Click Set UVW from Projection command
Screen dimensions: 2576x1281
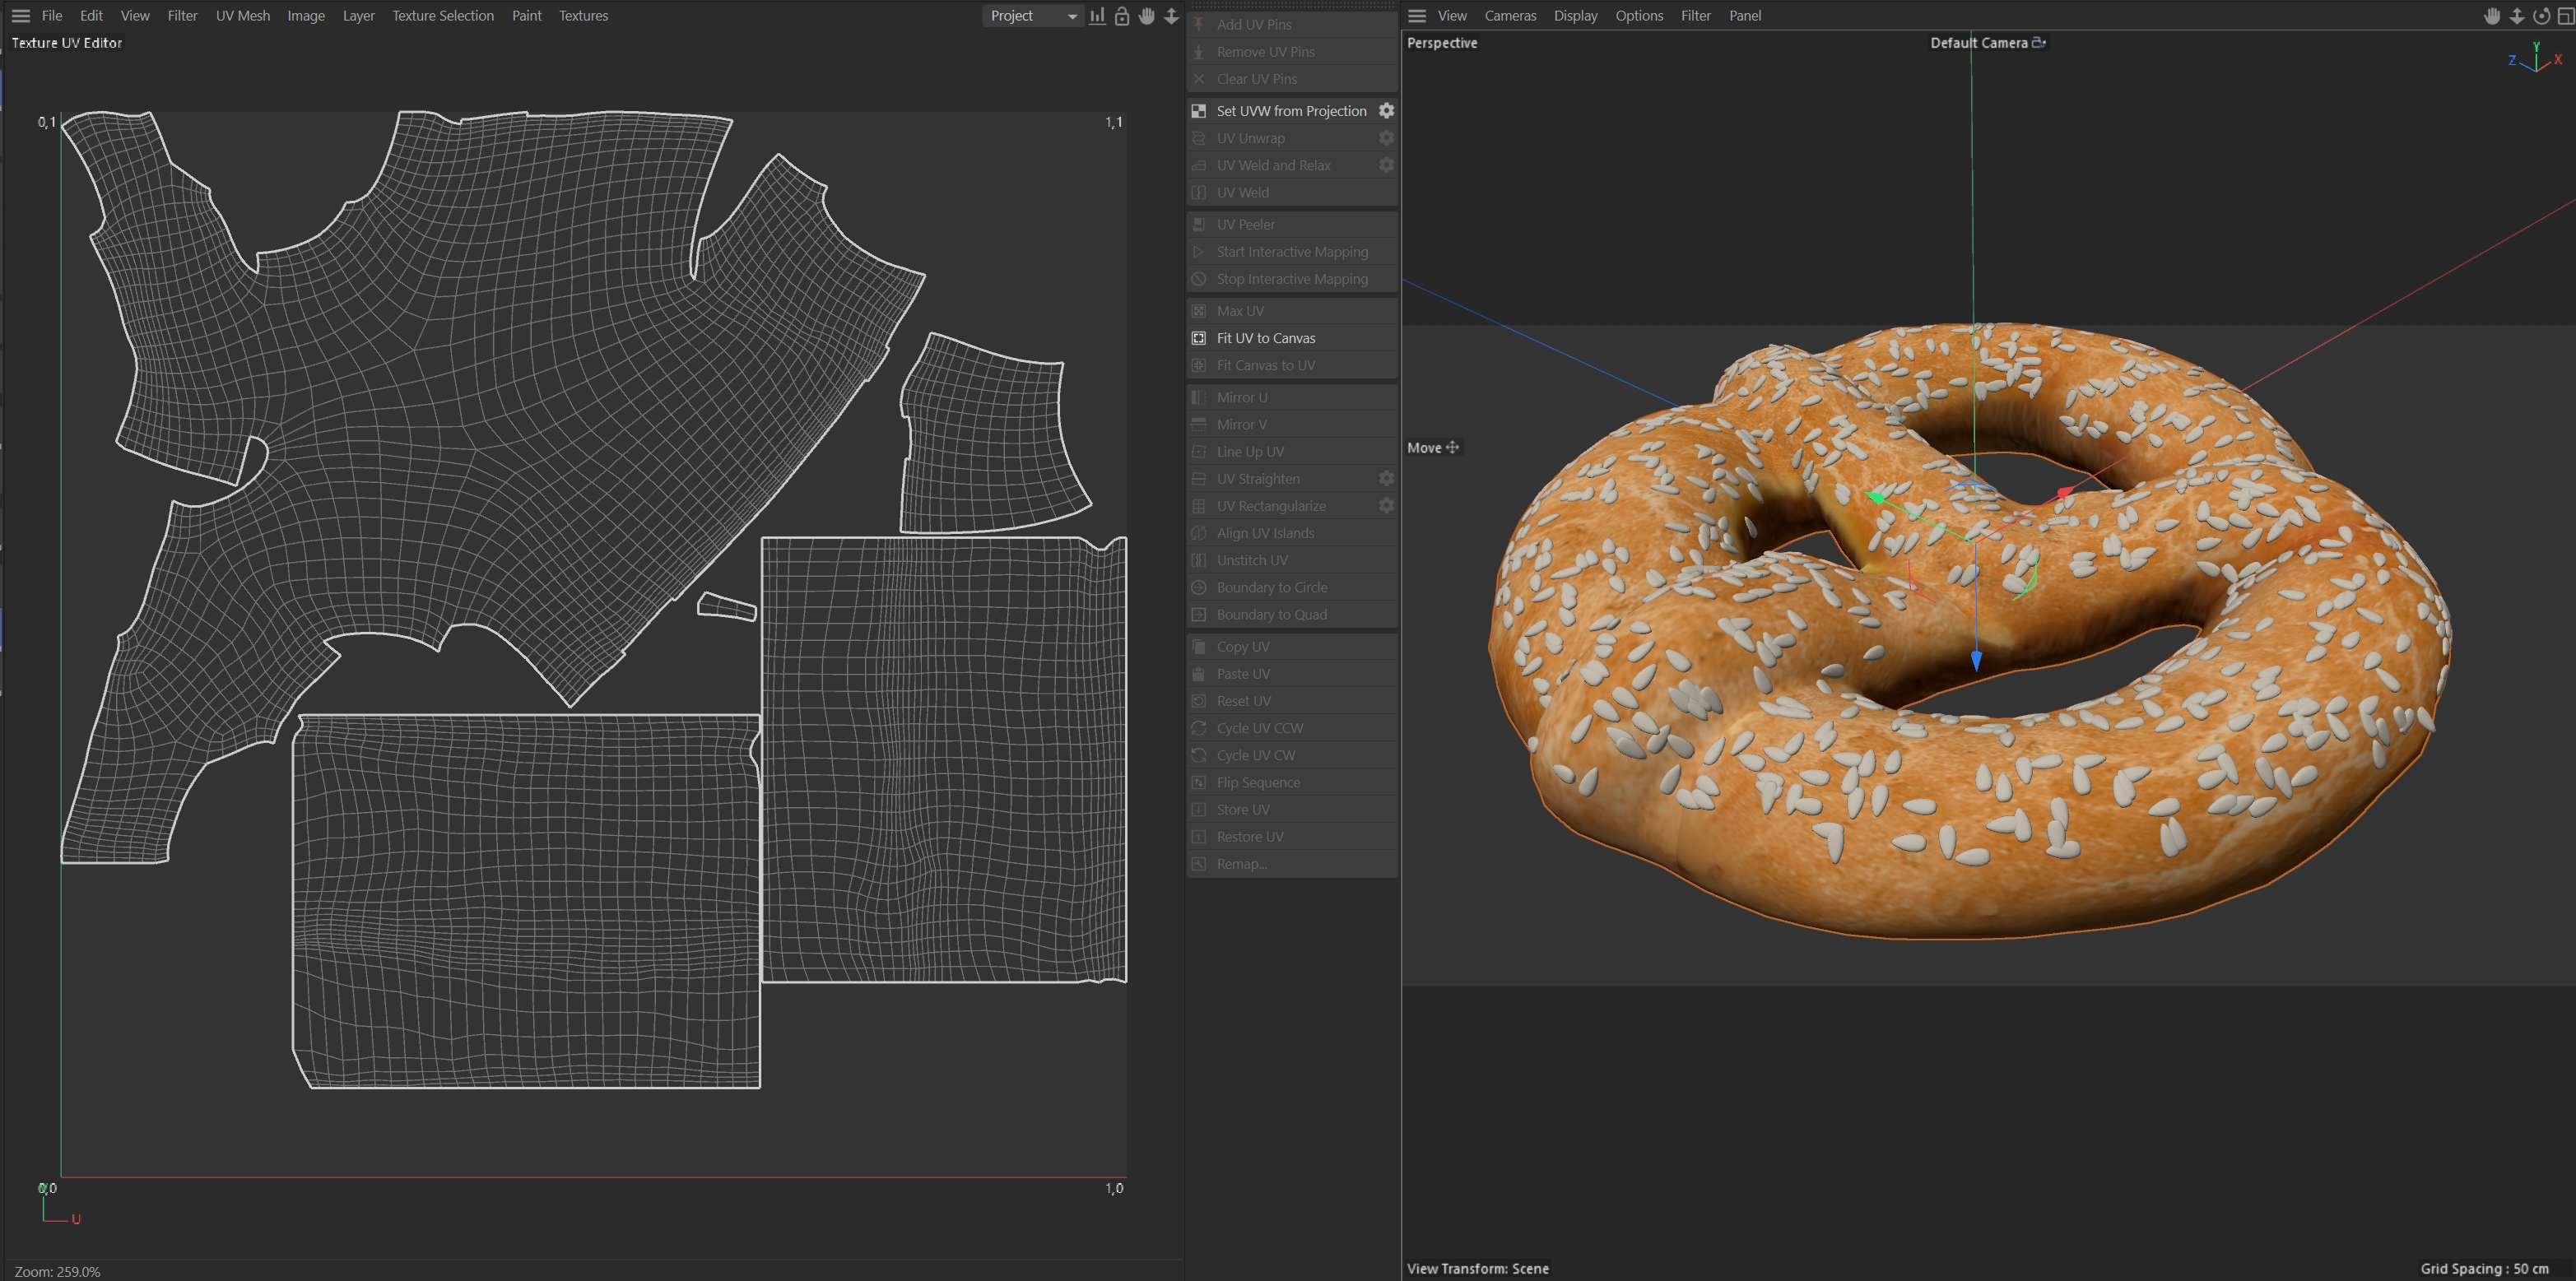click(1290, 111)
